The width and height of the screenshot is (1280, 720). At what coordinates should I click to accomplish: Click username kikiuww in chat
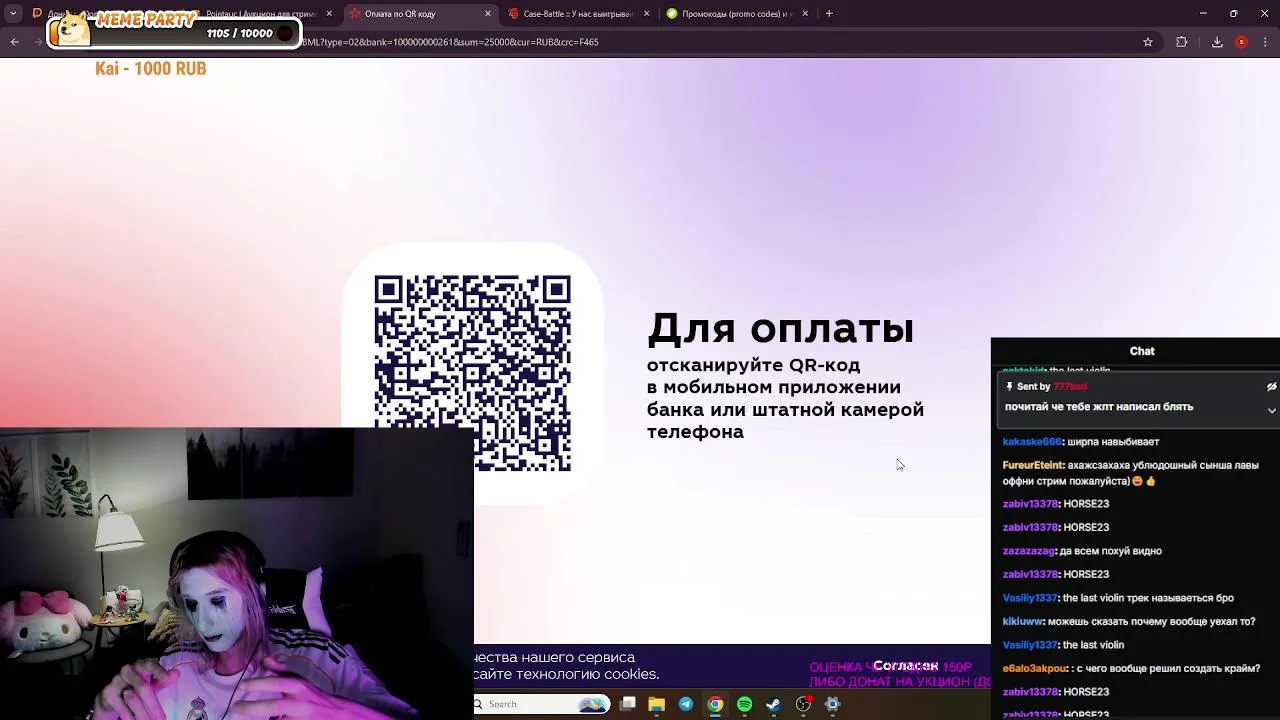pos(1023,622)
